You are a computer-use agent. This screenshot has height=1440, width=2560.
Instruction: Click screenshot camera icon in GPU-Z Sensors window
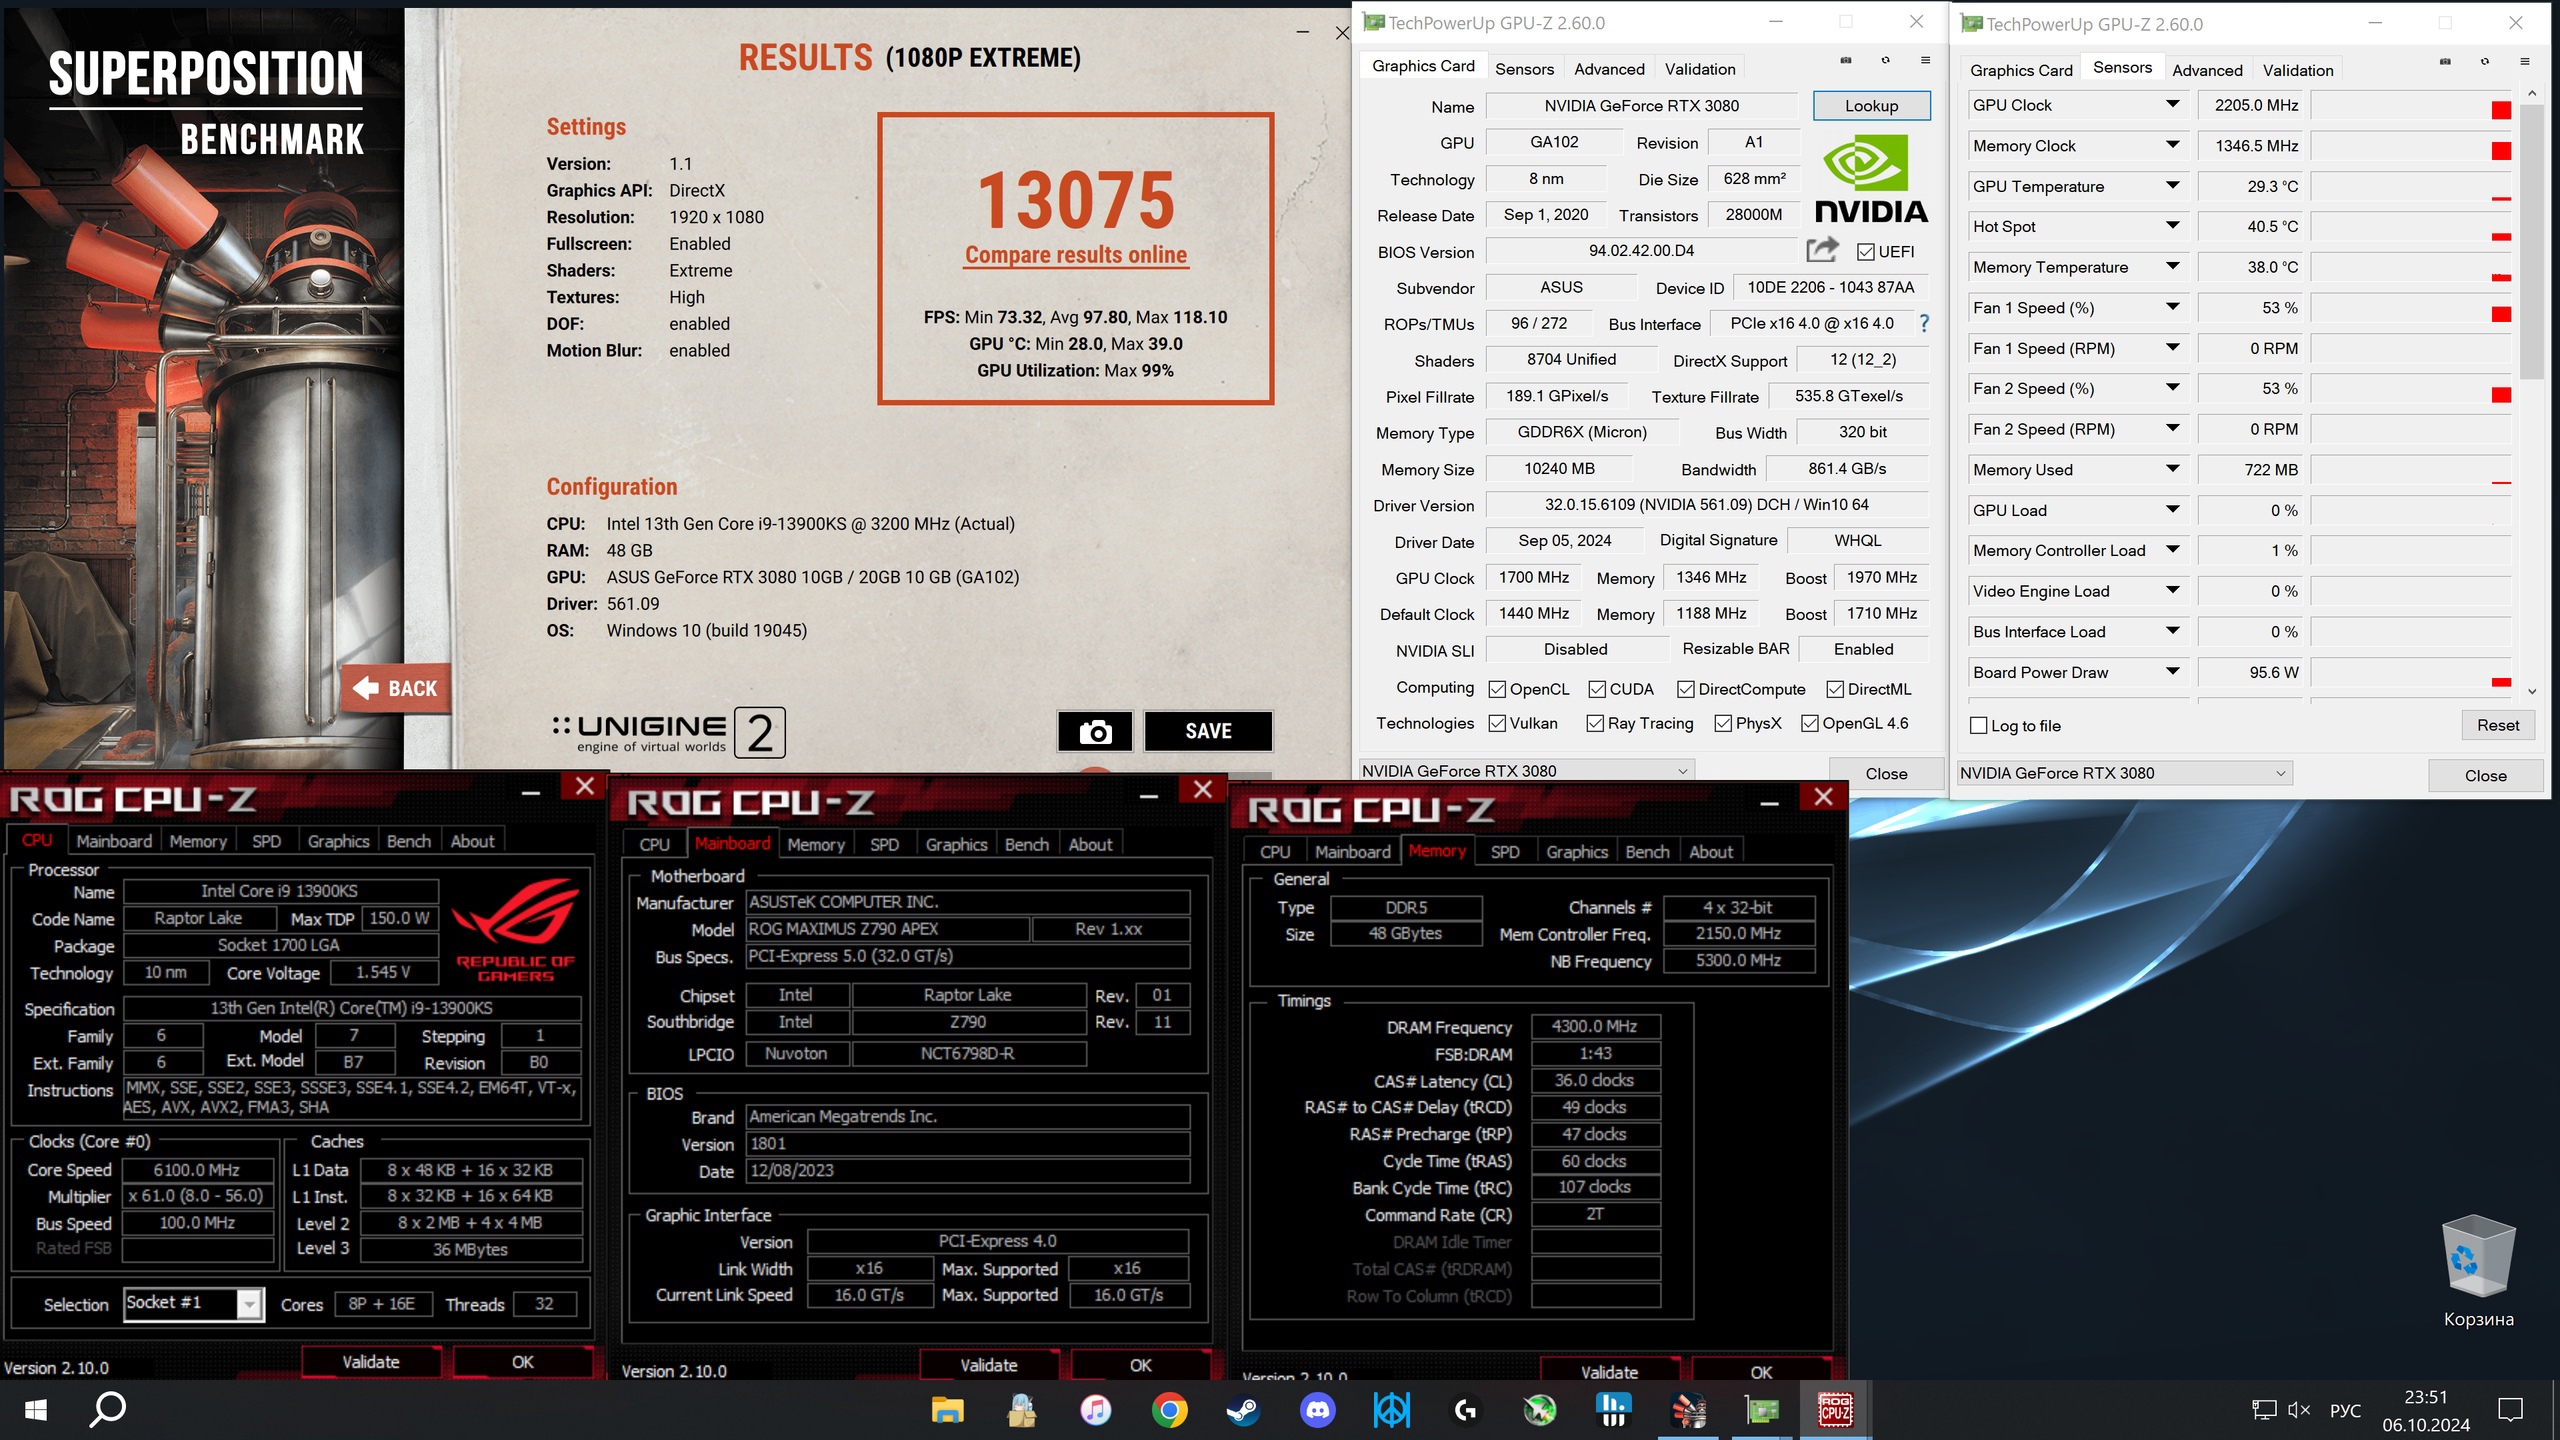tap(2445, 61)
